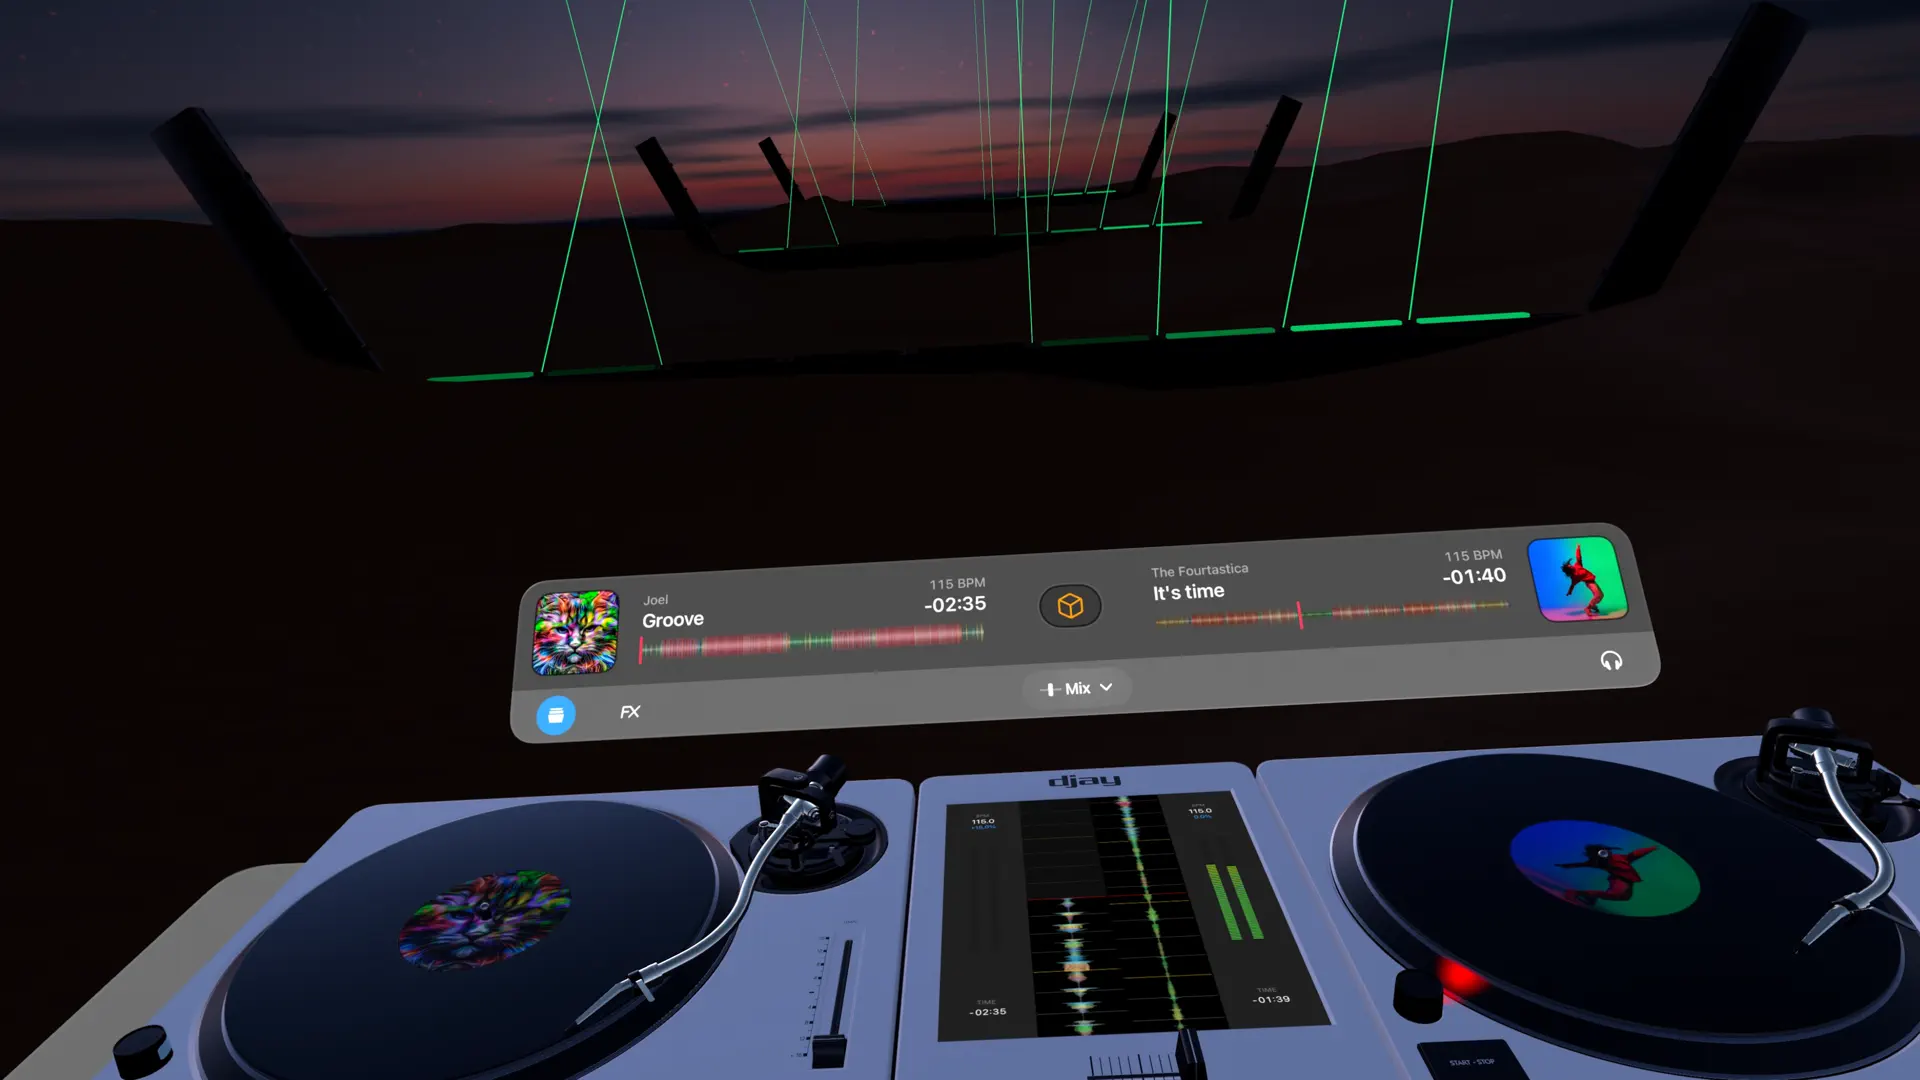This screenshot has width=1920, height=1080.
Task: Open the blue music library icon
Action: 556,716
